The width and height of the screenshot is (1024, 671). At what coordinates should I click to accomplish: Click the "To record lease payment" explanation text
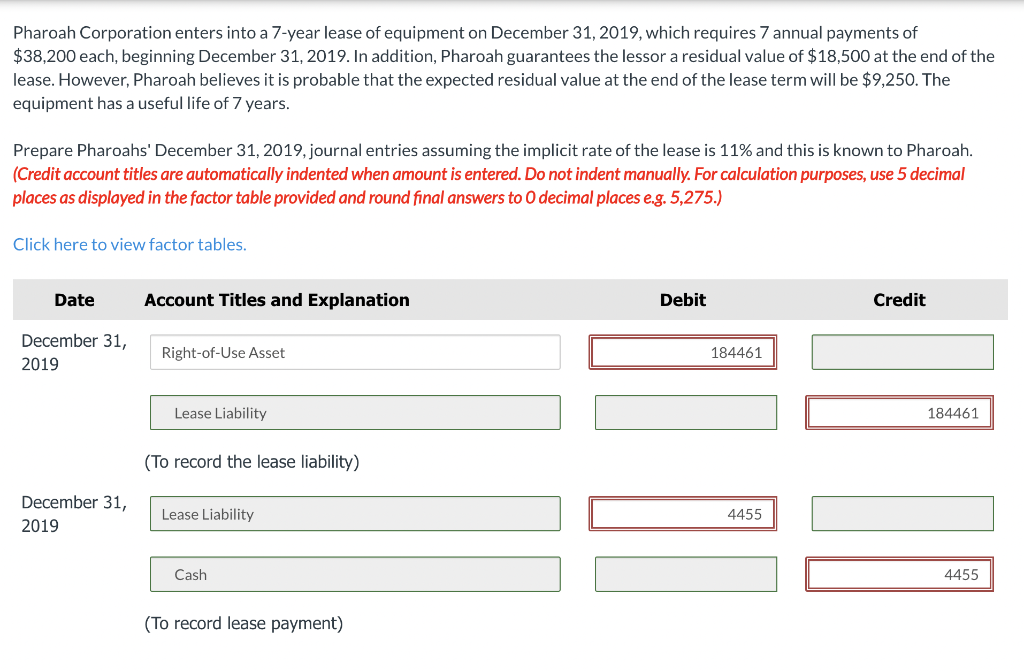point(244,623)
